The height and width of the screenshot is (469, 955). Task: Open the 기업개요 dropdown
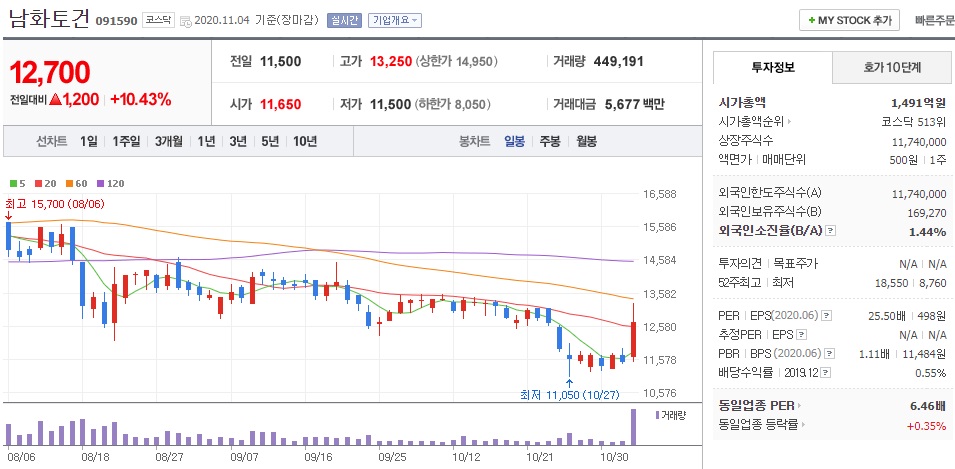[395, 21]
